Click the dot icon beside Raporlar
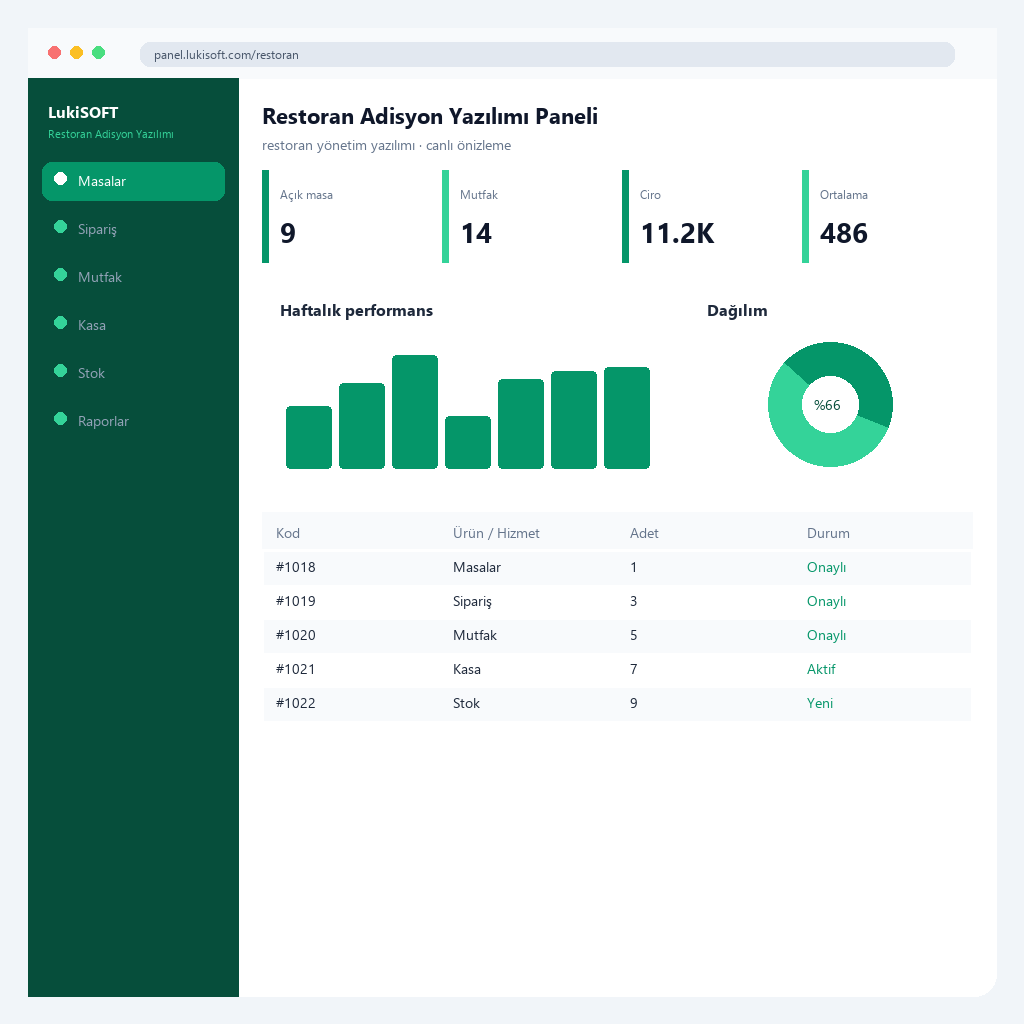The height and width of the screenshot is (1024, 1024). (x=60, y=419)
